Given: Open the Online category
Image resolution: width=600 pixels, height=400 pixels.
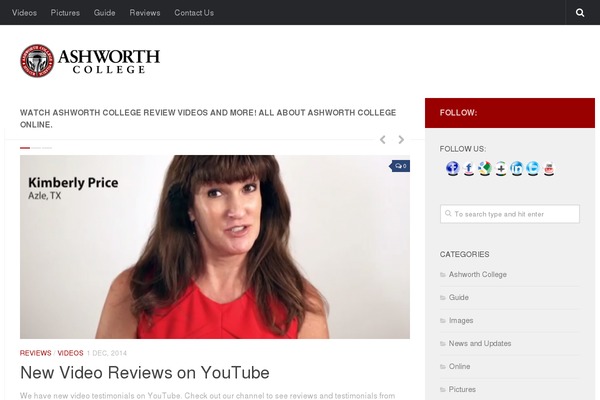Looking at the screenshot, I should coord(459,366).
